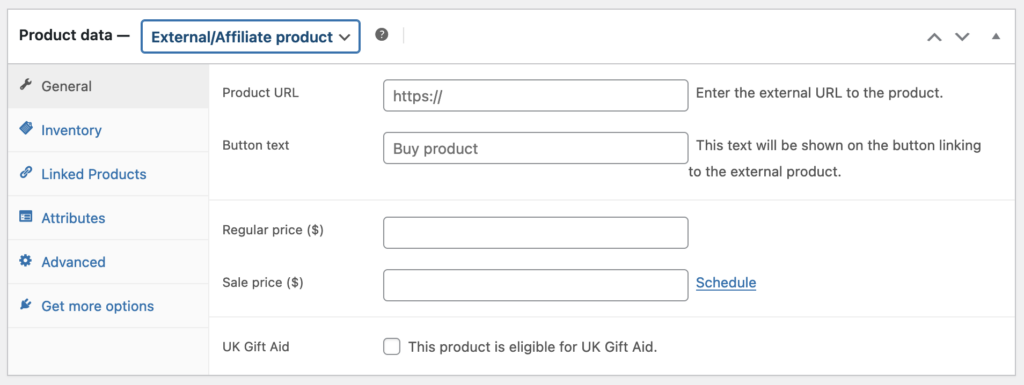The width and height of the screenshot is (1024, 385).
Task: Move the panel up with the up arrow
Action: pyautogui.click(x=935, y=37)
